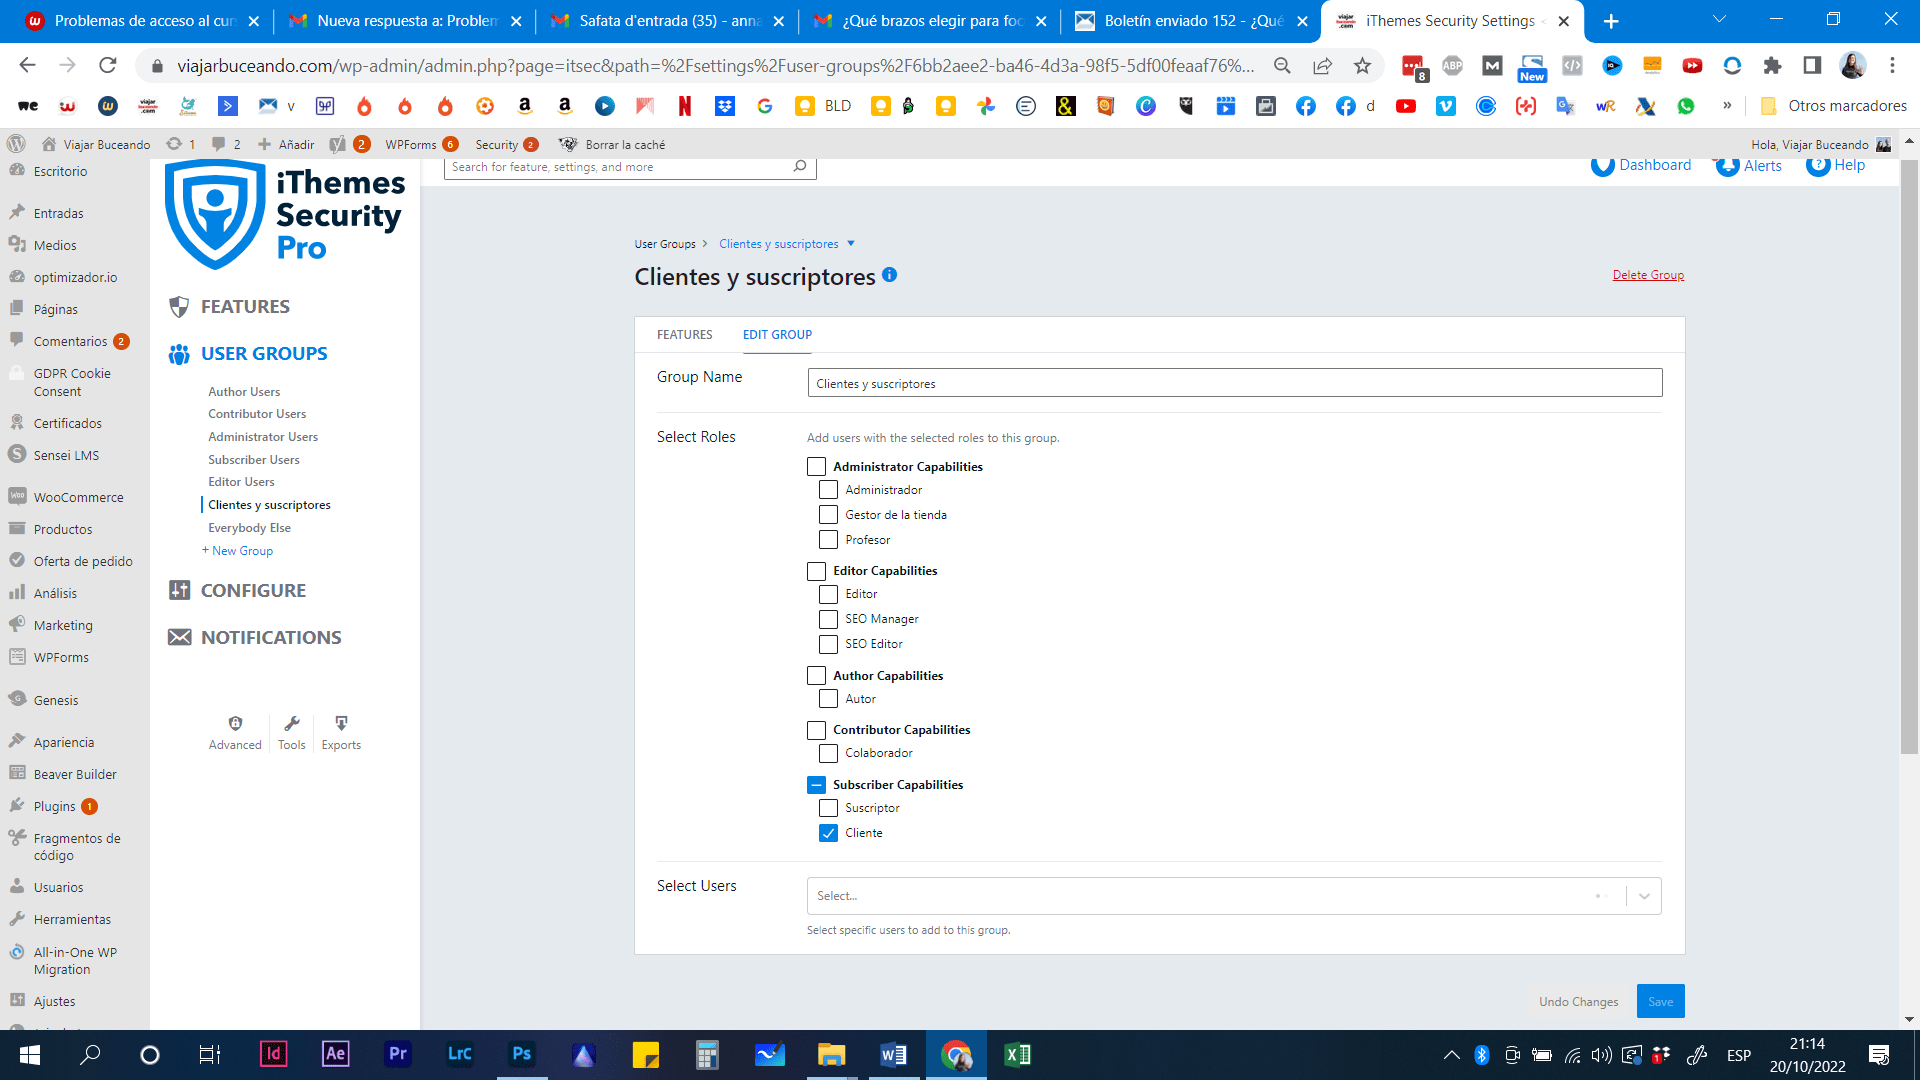Open iThemes Alerts icon
The width and height of the screenshot is (1920, 1080).
(1727, 166)
